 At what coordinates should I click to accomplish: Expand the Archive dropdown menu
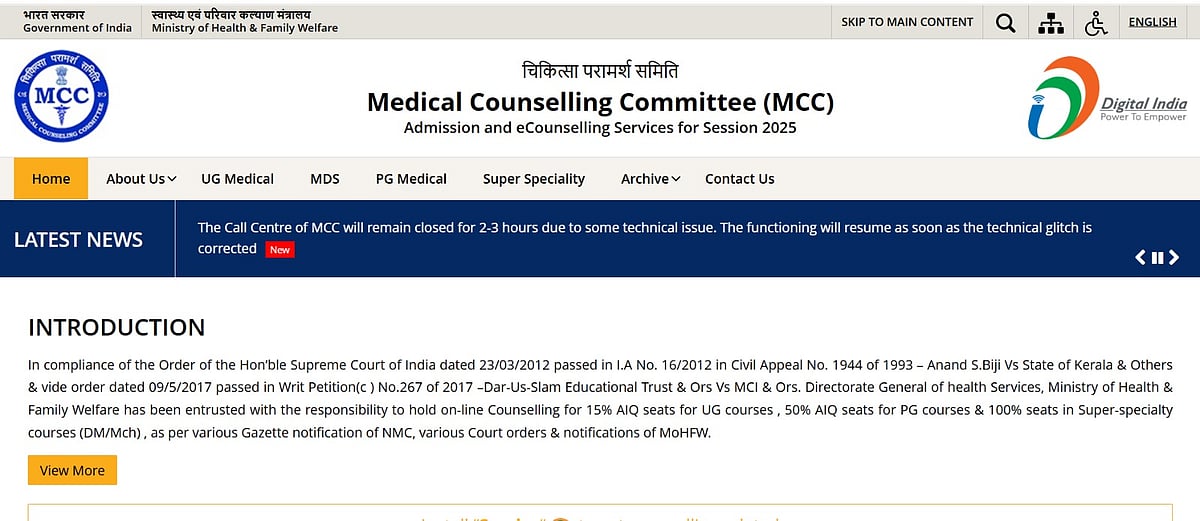[650, 179]
